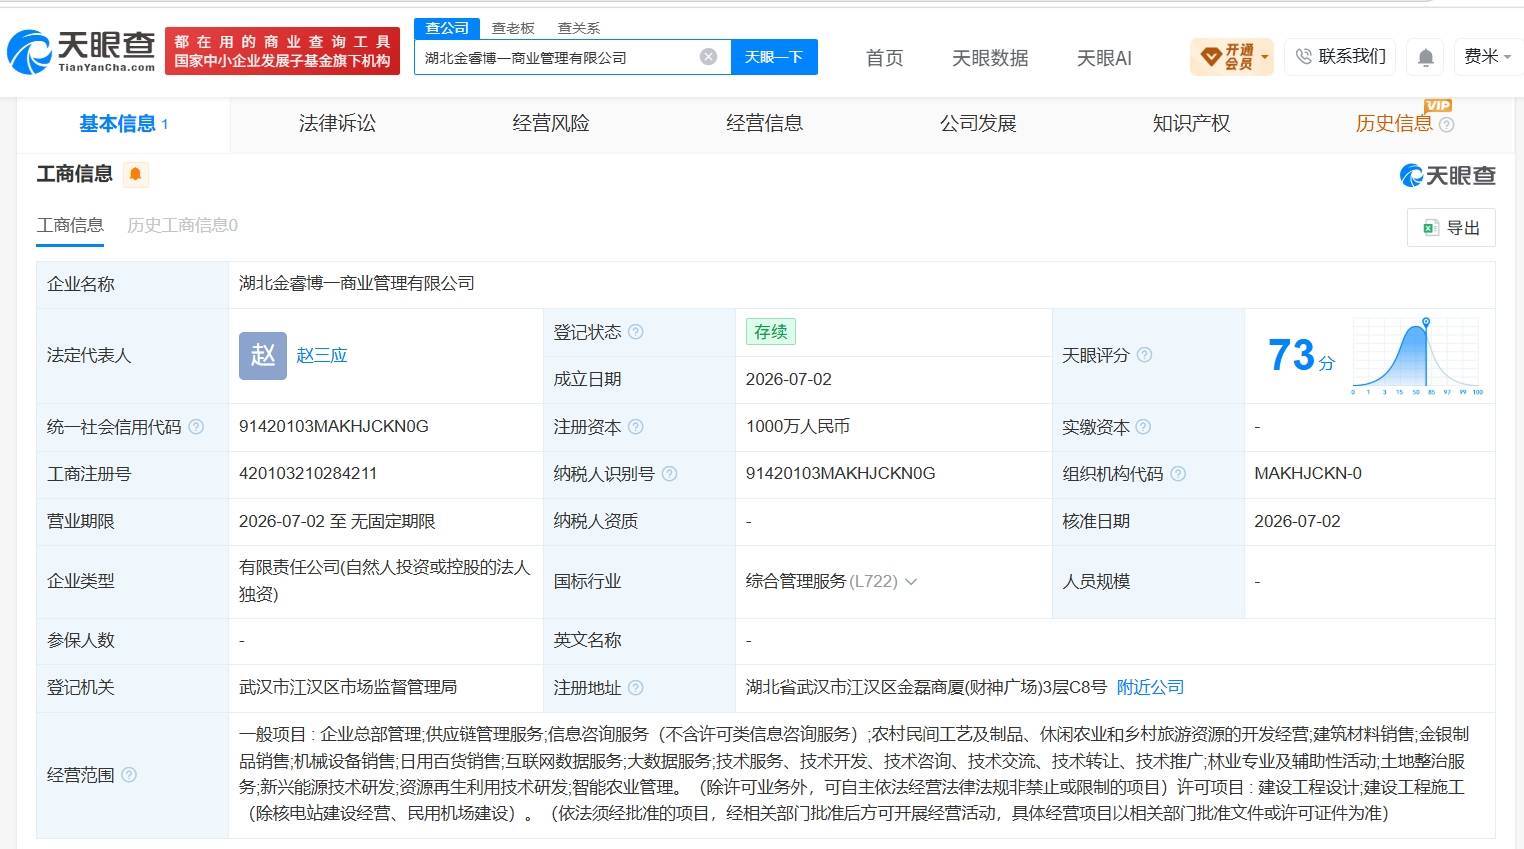Switch to the 基本信息 tab
Image resolution: width=1524 pixels, height=849 pixels.
pyautogui.click(x=123, y=124)
